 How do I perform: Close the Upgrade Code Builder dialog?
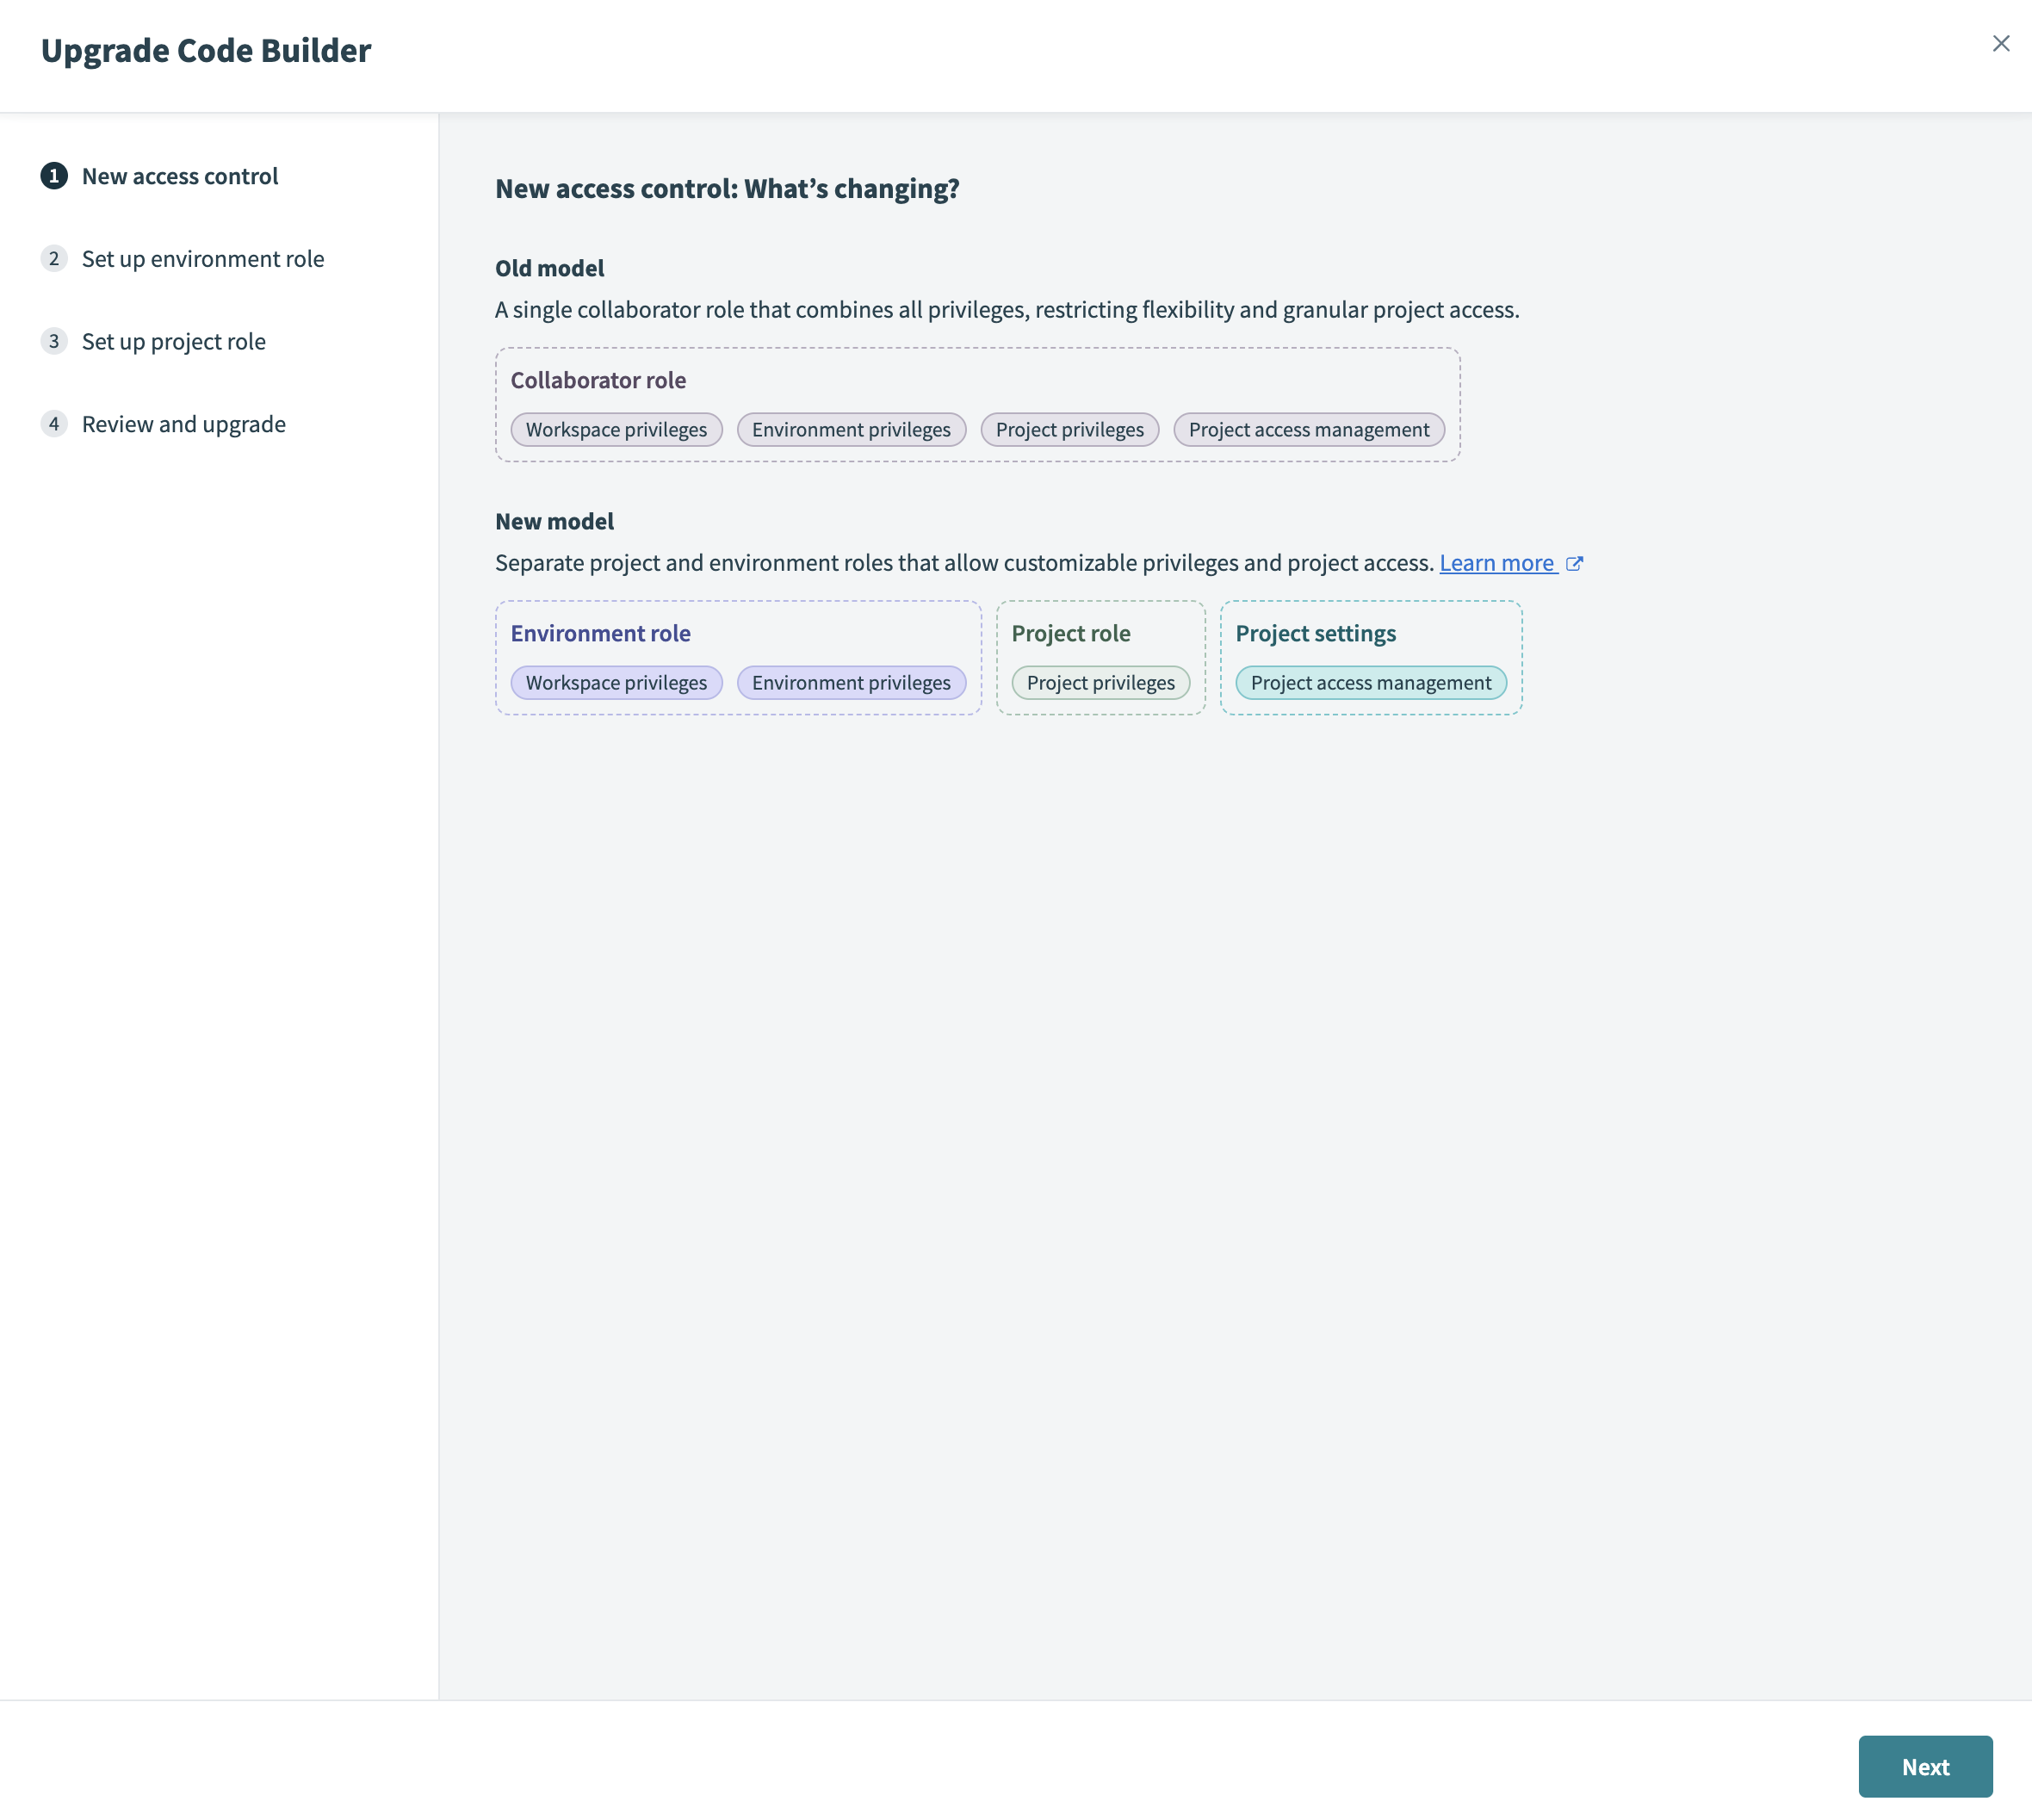(x=2000, y=44)
